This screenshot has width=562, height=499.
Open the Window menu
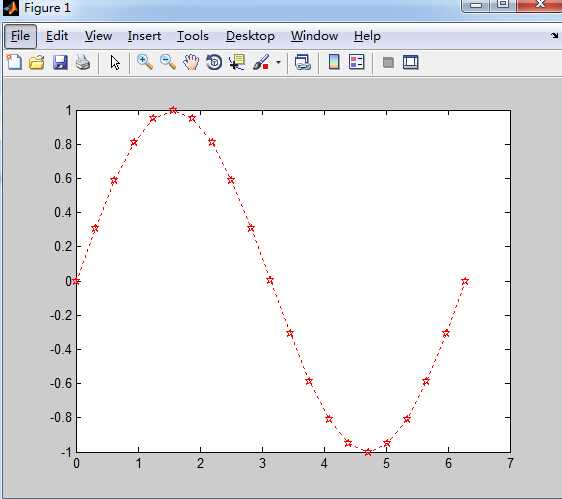click(314, 36)
